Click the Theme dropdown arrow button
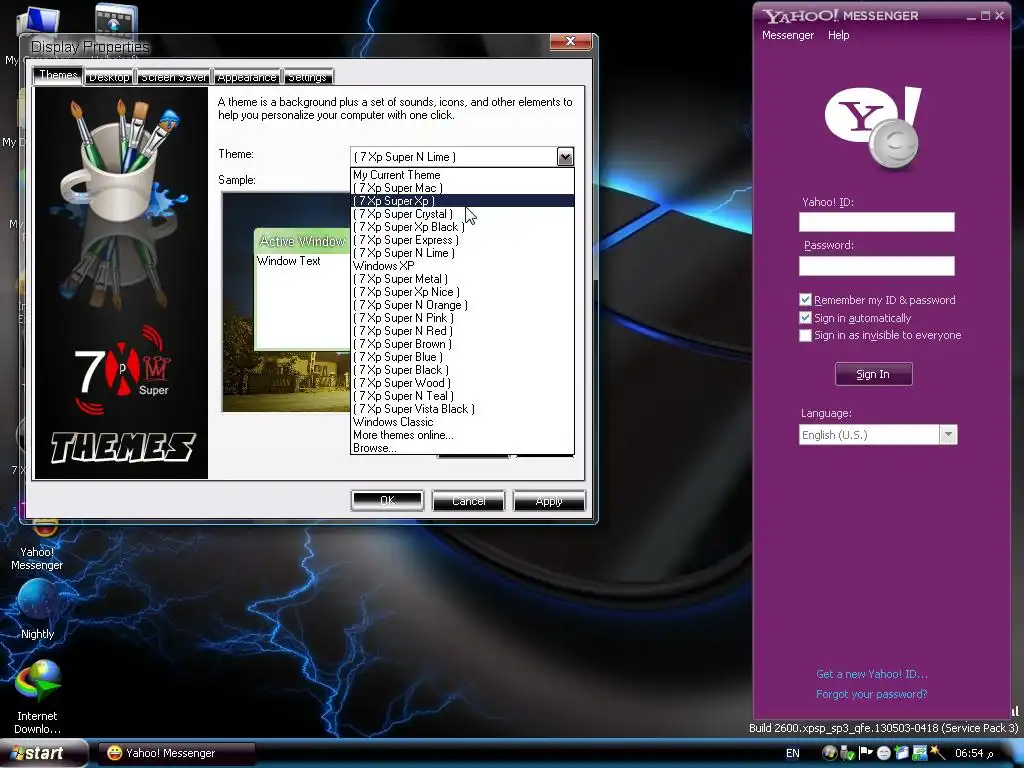This screenshot has height=768, width=1024. pos(565,157)
